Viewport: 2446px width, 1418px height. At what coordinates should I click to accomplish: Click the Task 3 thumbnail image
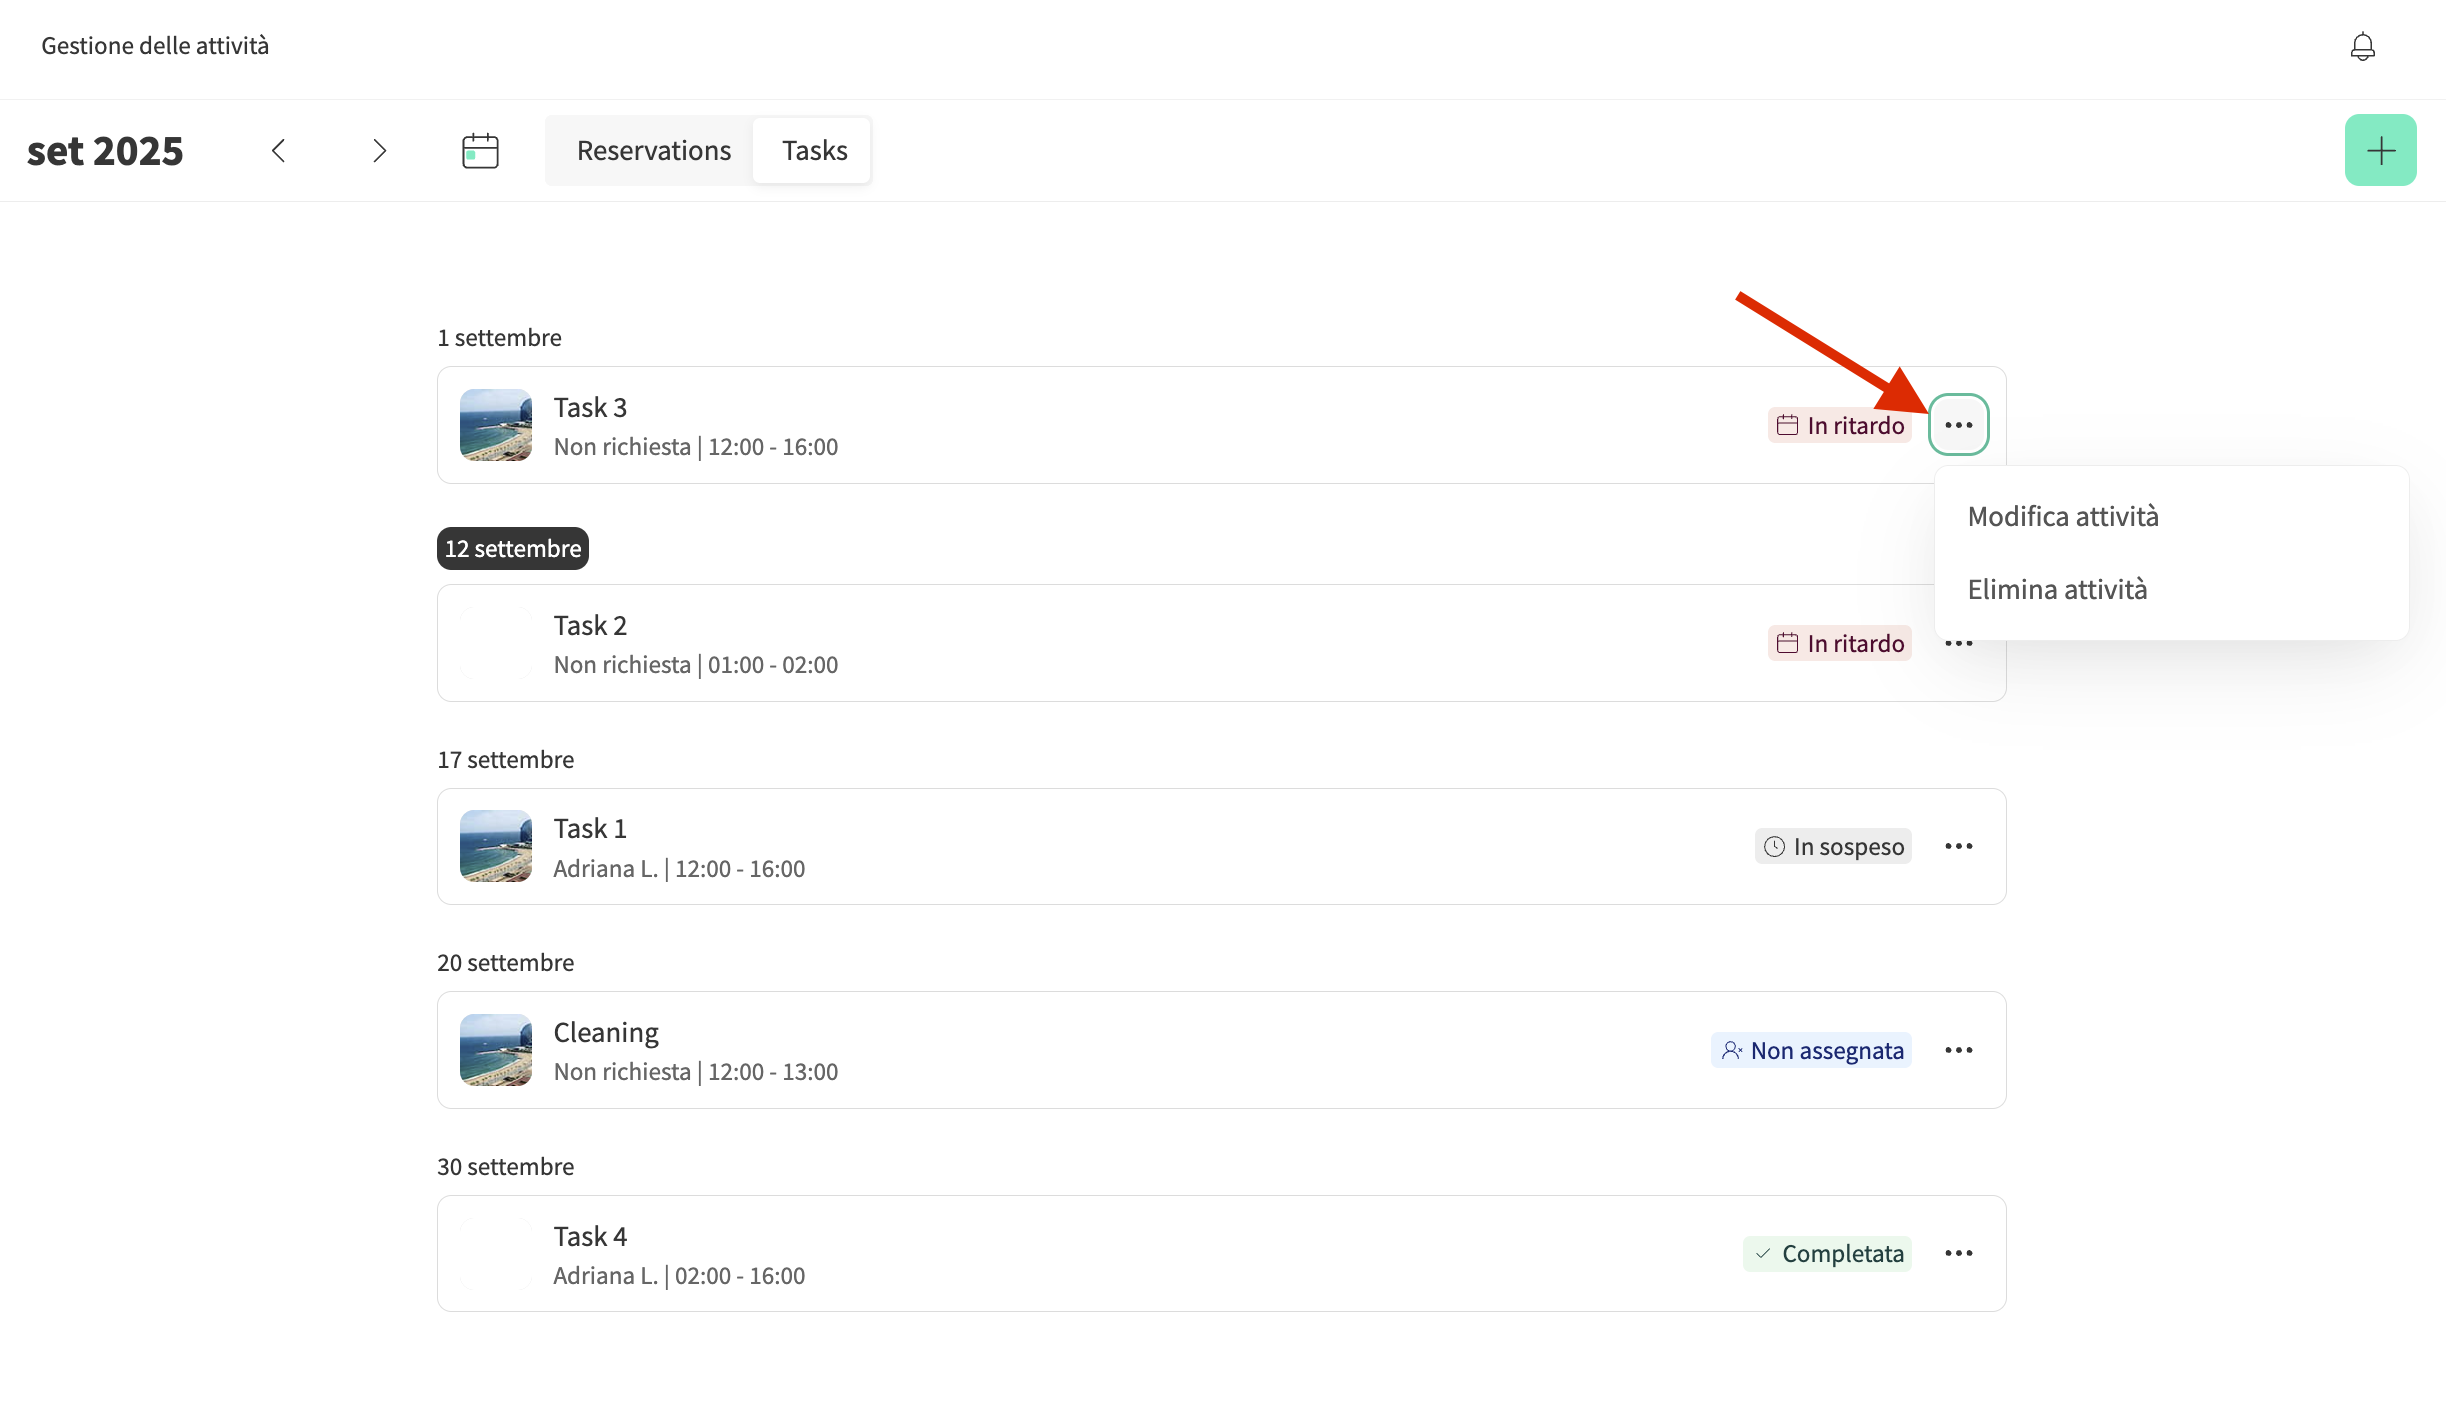(495, 425)
